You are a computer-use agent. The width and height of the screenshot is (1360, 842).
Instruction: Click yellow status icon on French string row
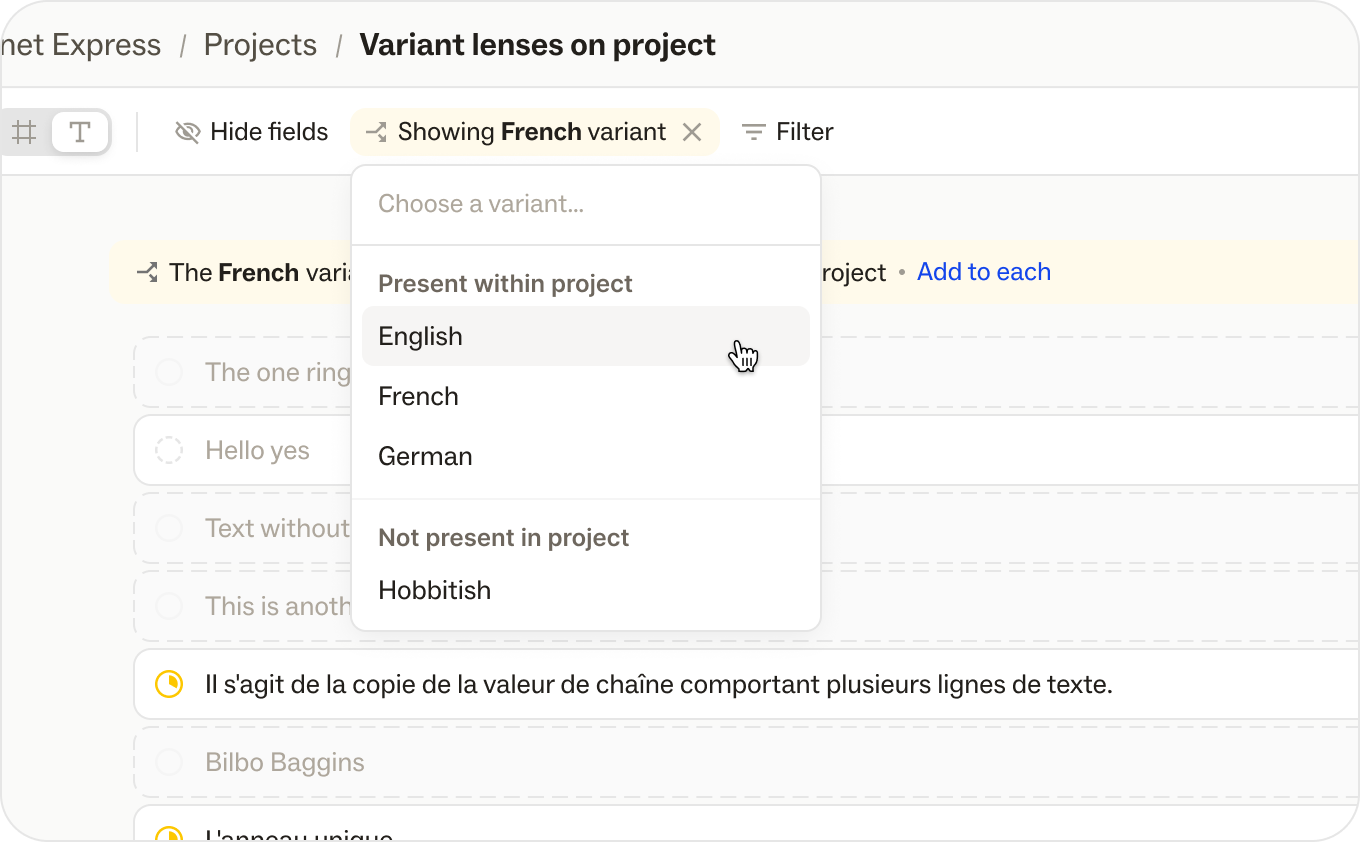point(169,684)
